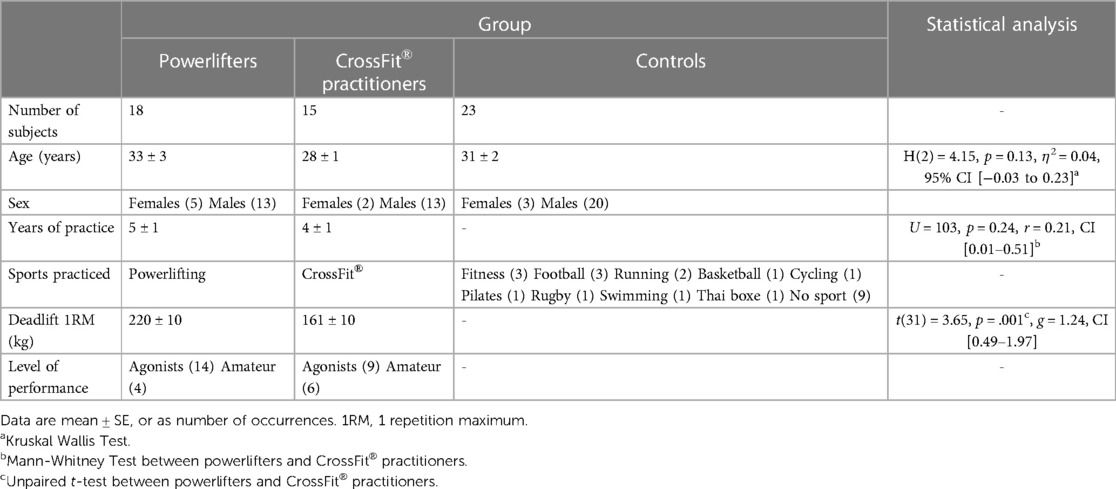1116x489 pixels.
Task: Select the t(31) = 3.65 result cell
Action: (1001, 329)
